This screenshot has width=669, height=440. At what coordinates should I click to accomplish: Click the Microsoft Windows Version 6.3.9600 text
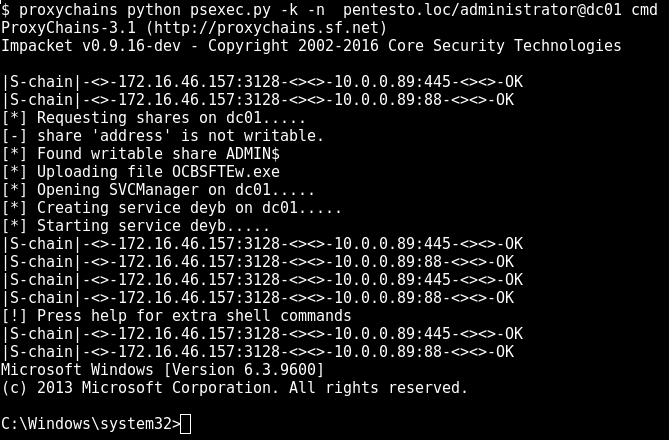coord(163,370)
